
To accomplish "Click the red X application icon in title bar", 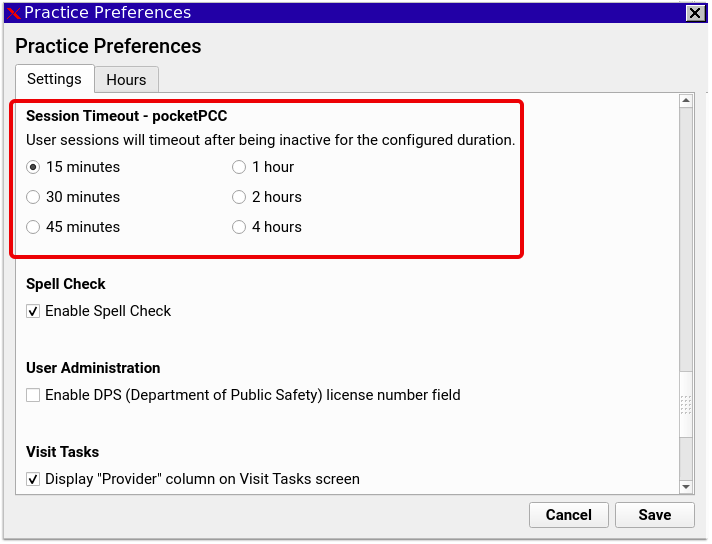I will tap(14, 13).
